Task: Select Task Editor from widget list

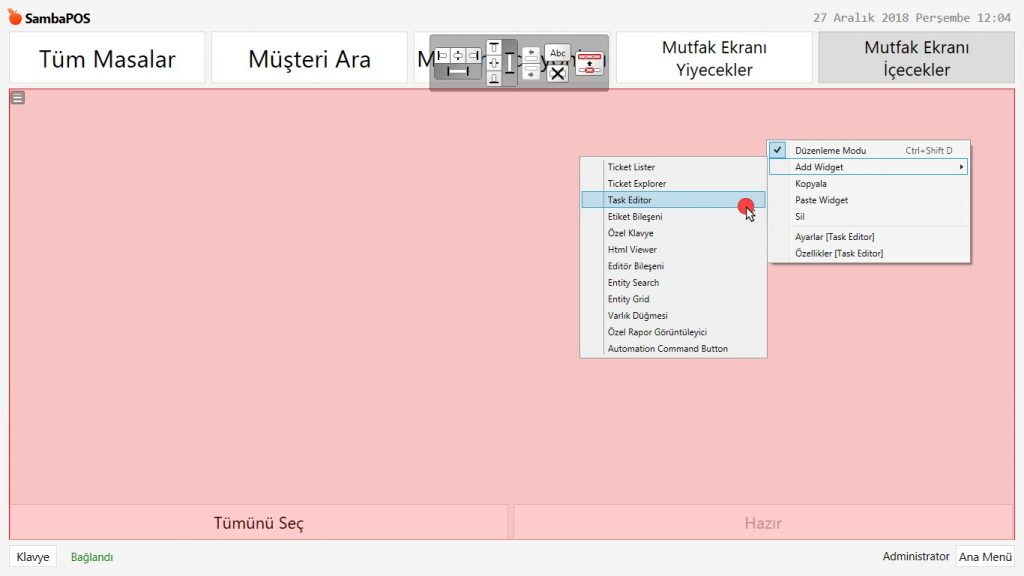Action: (630, 200)
